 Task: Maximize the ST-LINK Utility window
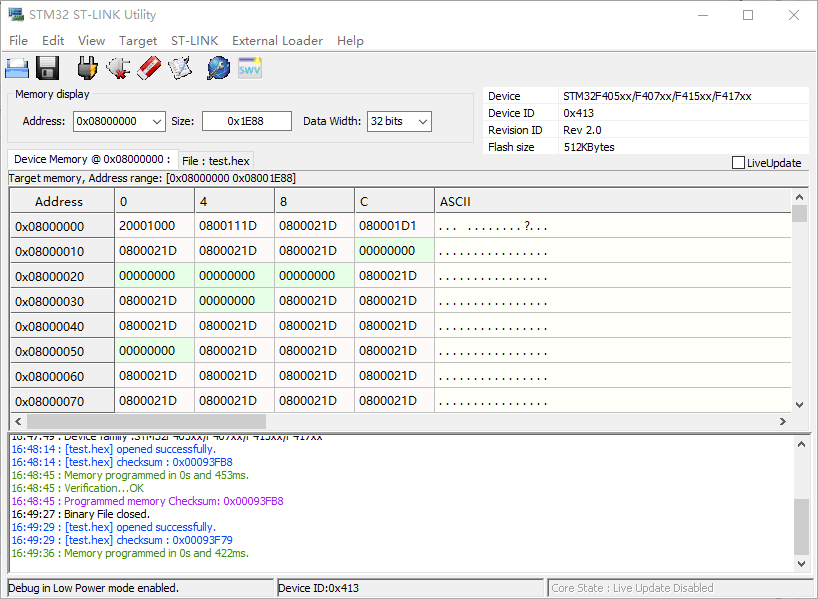(x=748, y=15)
